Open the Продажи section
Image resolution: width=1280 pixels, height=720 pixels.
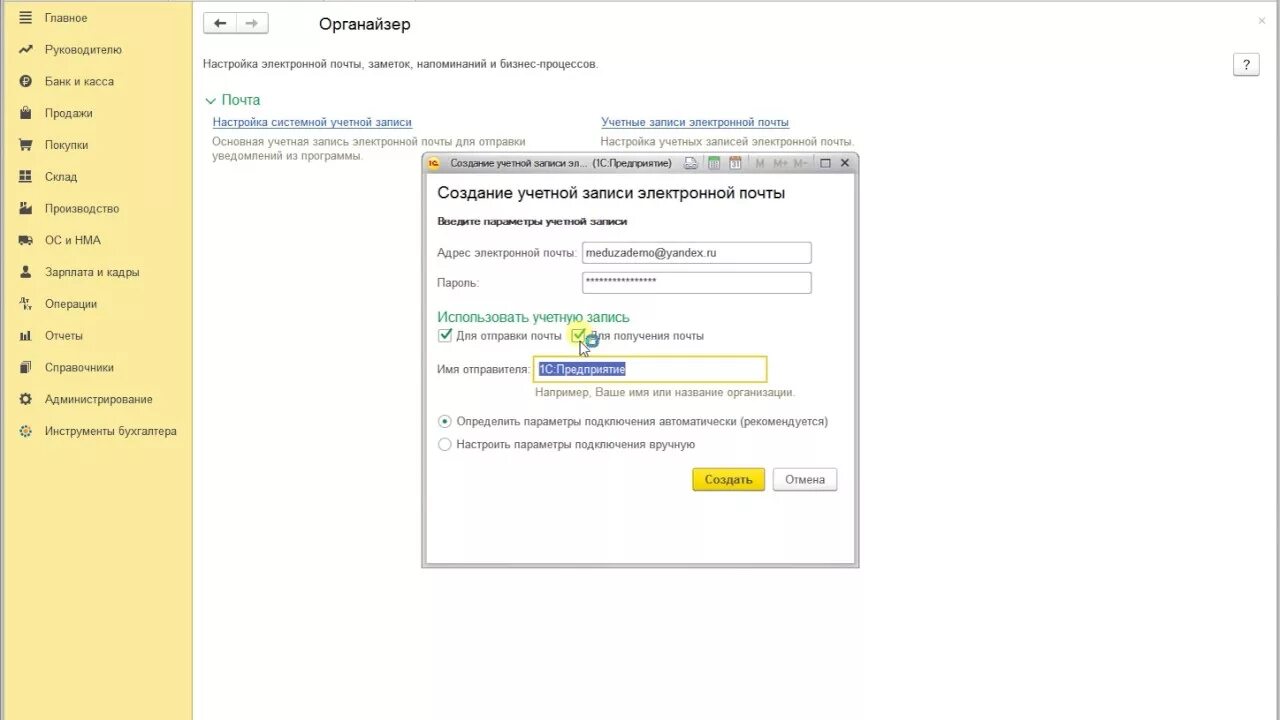pyautogui.click(x=68, y=114)
